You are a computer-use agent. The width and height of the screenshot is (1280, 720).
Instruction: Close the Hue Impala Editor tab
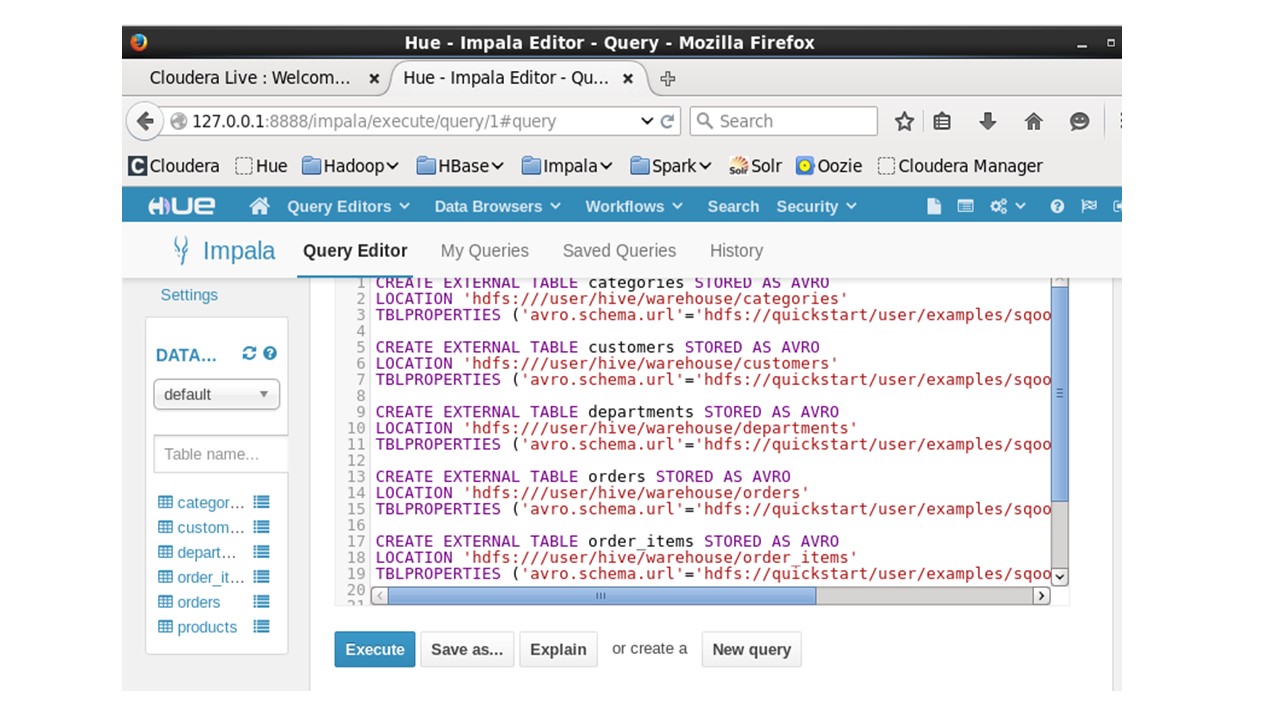pyautogui.click(x=628, y=78)
